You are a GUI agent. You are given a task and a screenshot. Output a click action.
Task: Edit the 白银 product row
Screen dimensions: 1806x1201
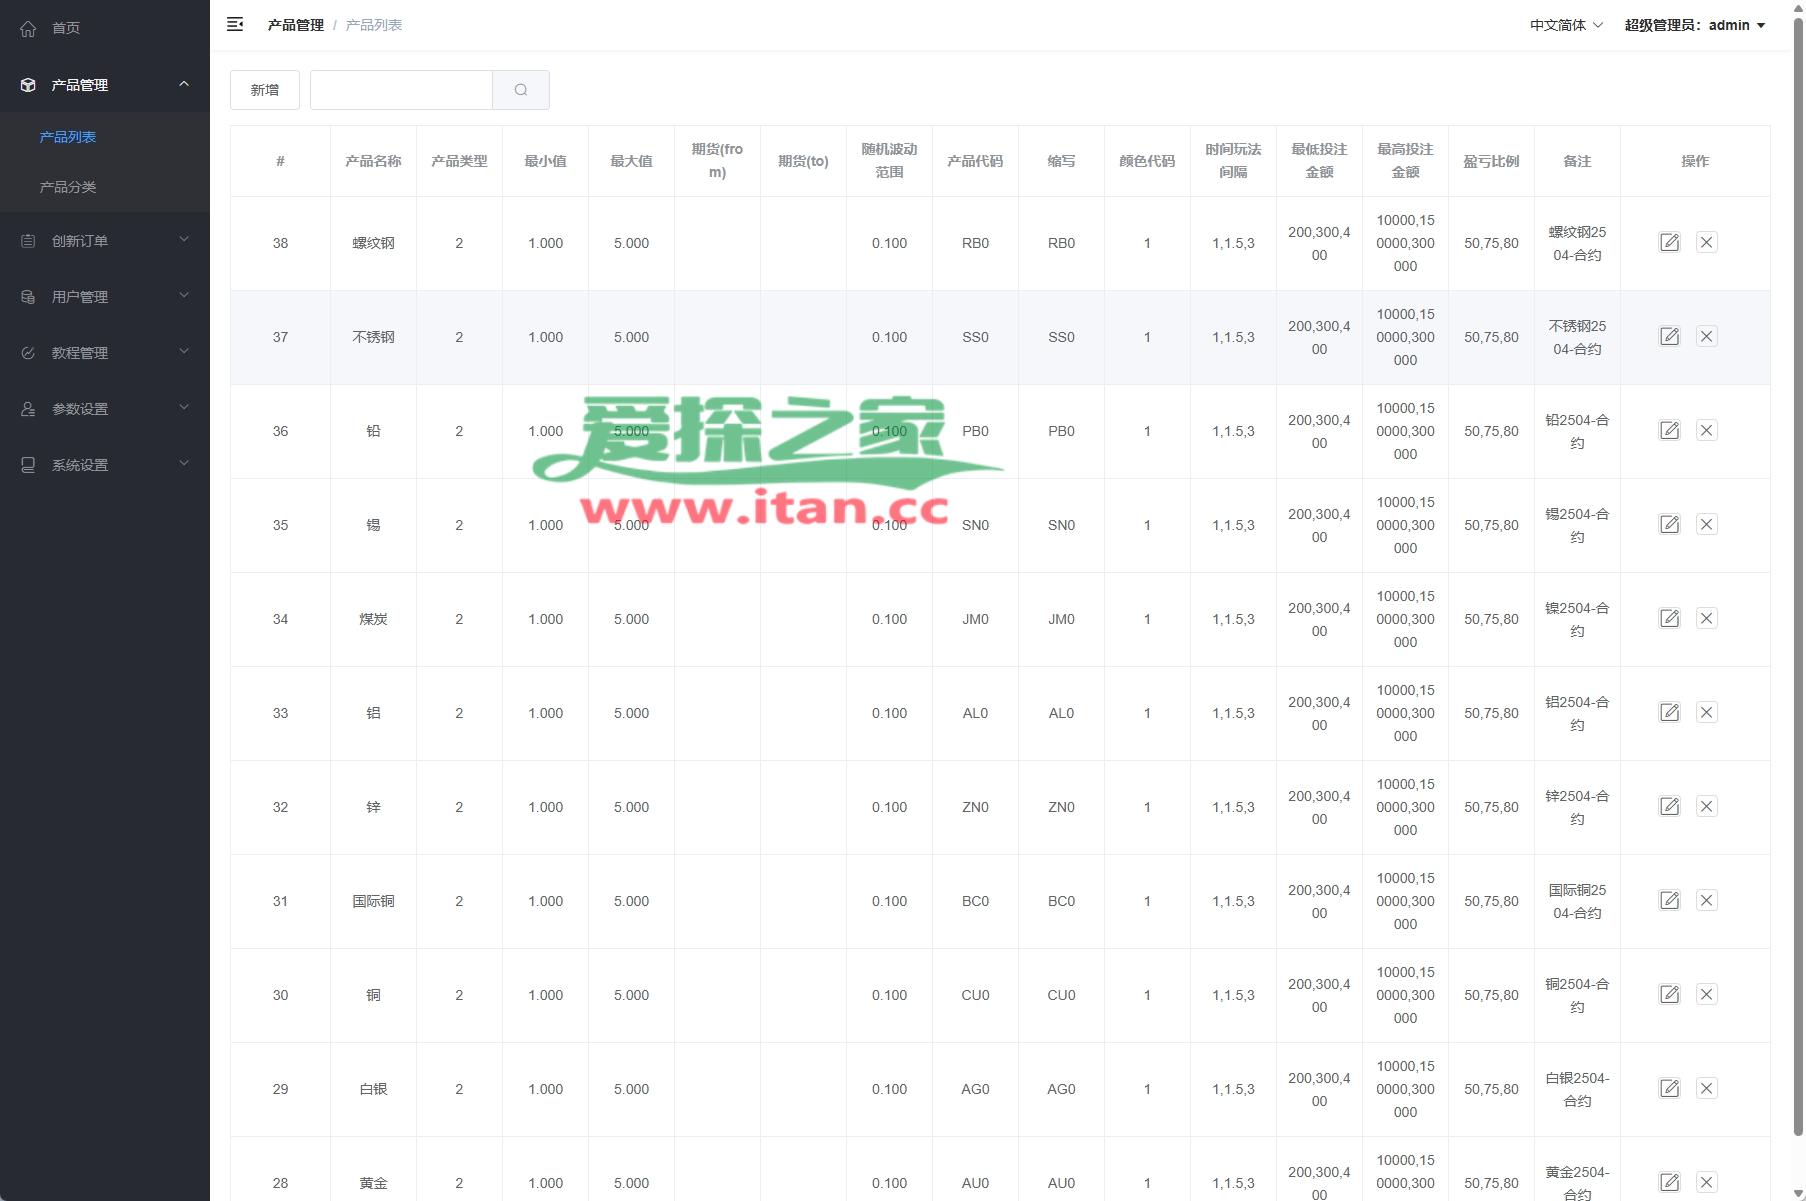coord(1669,1089)
